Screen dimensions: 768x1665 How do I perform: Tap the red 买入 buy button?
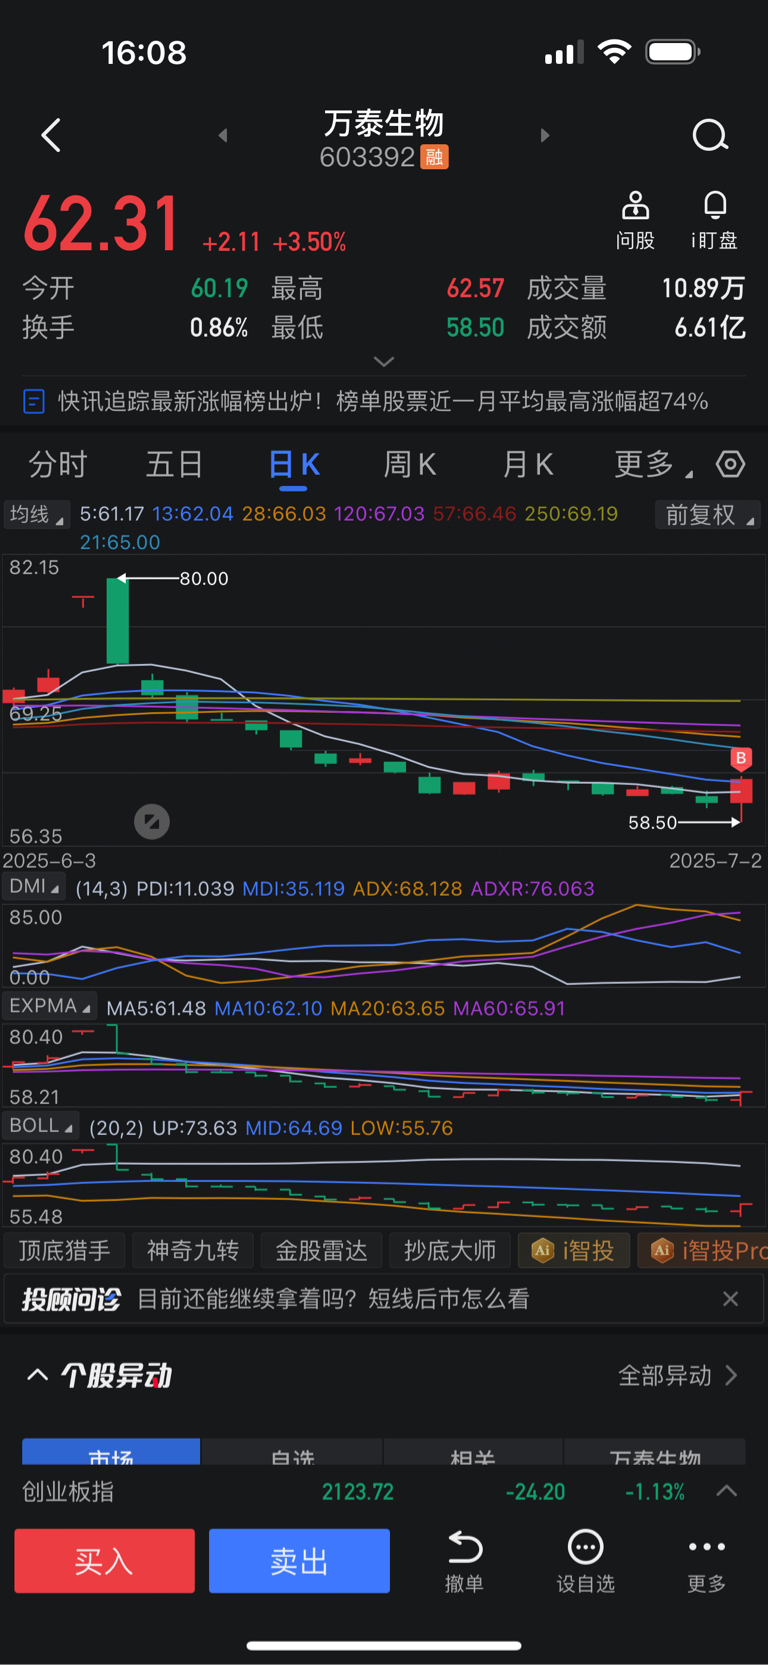coord(104,1560)
